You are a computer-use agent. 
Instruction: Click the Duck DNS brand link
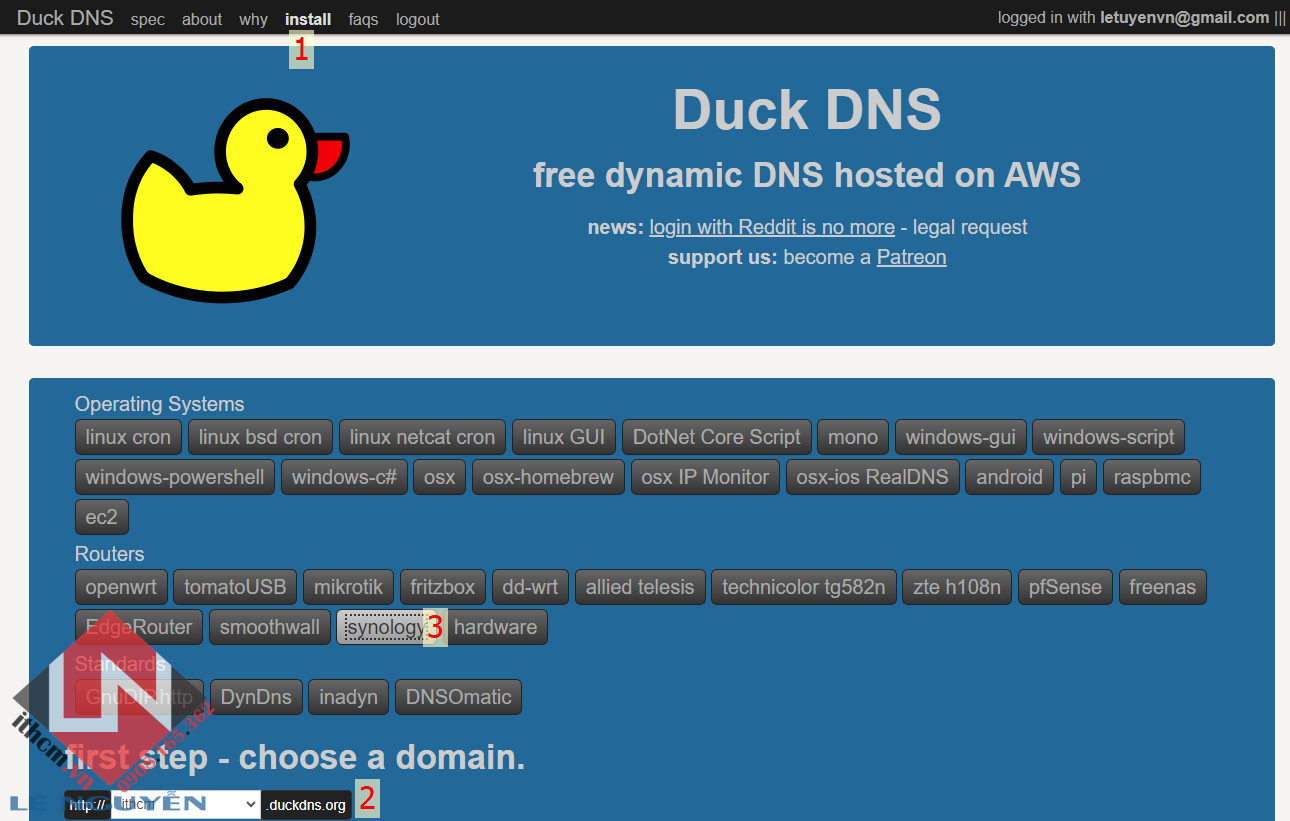pyautogui.click(x=65, y=18)
